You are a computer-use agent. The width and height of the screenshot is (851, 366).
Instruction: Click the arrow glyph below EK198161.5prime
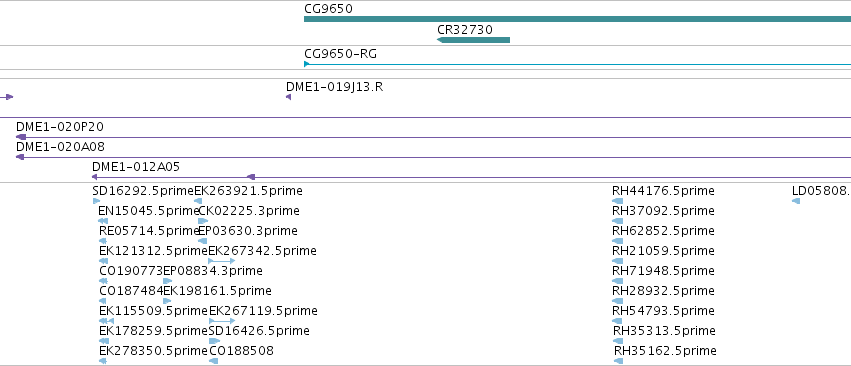tap(167, 301)
